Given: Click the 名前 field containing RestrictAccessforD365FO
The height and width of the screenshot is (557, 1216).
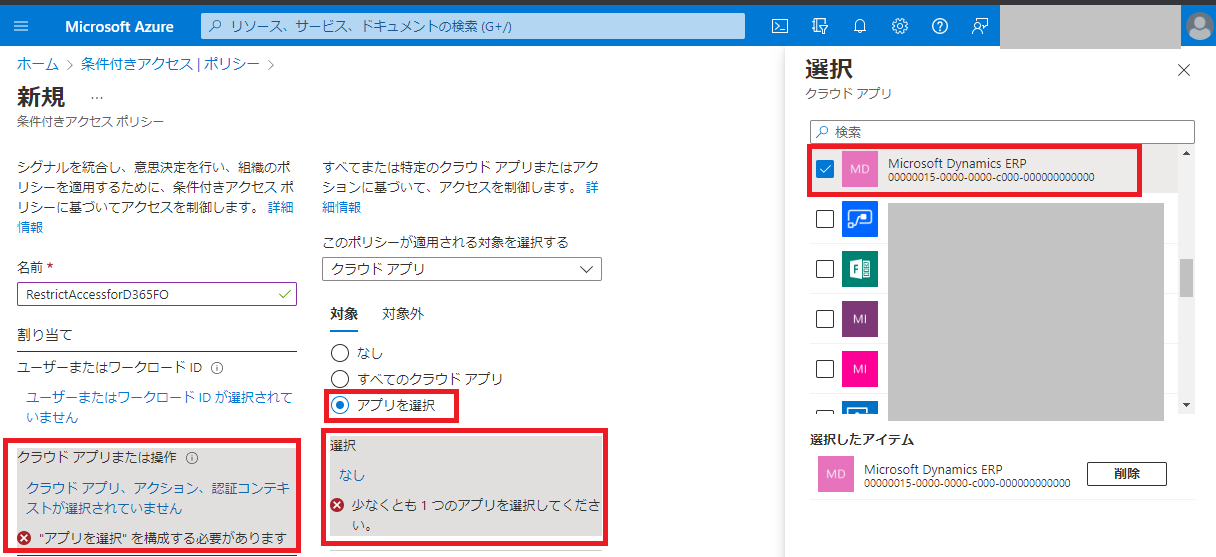Looking at the screenshot, I should coord(157,294).
